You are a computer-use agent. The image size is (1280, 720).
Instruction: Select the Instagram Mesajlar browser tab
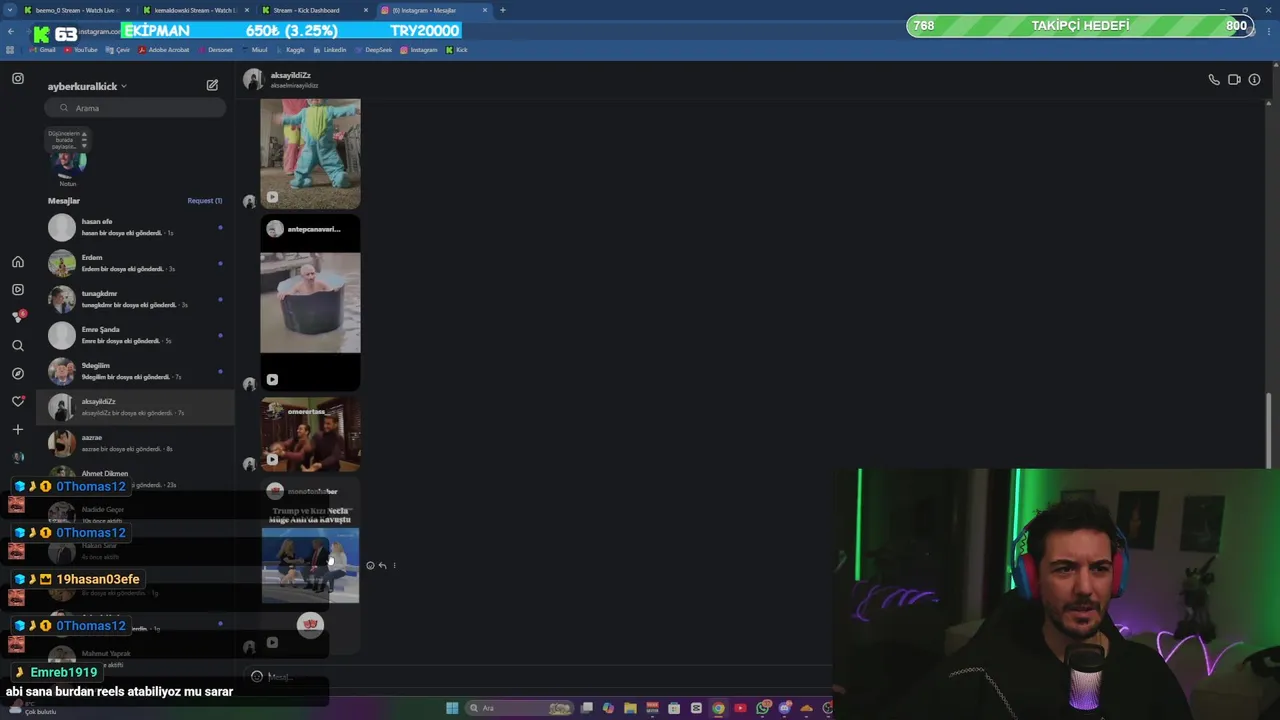pos(434,10)
